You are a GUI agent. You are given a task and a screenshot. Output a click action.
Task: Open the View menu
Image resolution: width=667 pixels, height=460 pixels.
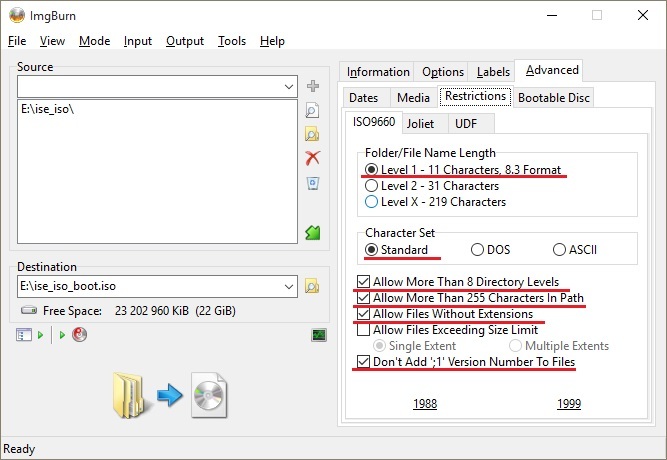(52, 41)
